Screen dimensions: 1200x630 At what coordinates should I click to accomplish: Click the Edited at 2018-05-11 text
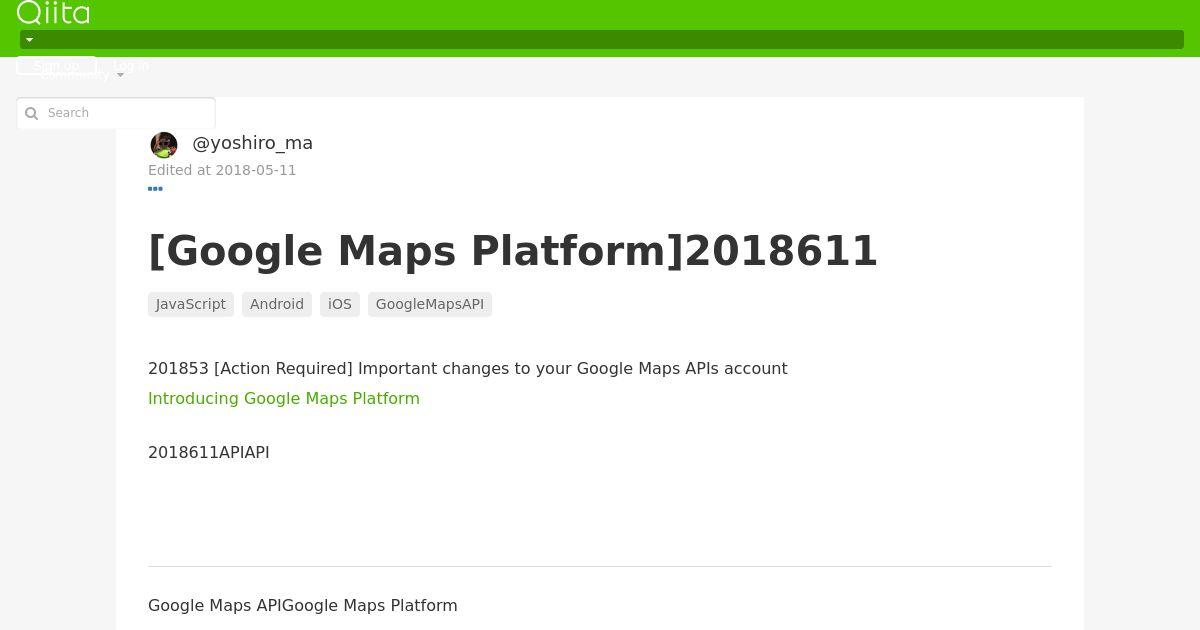222,170
